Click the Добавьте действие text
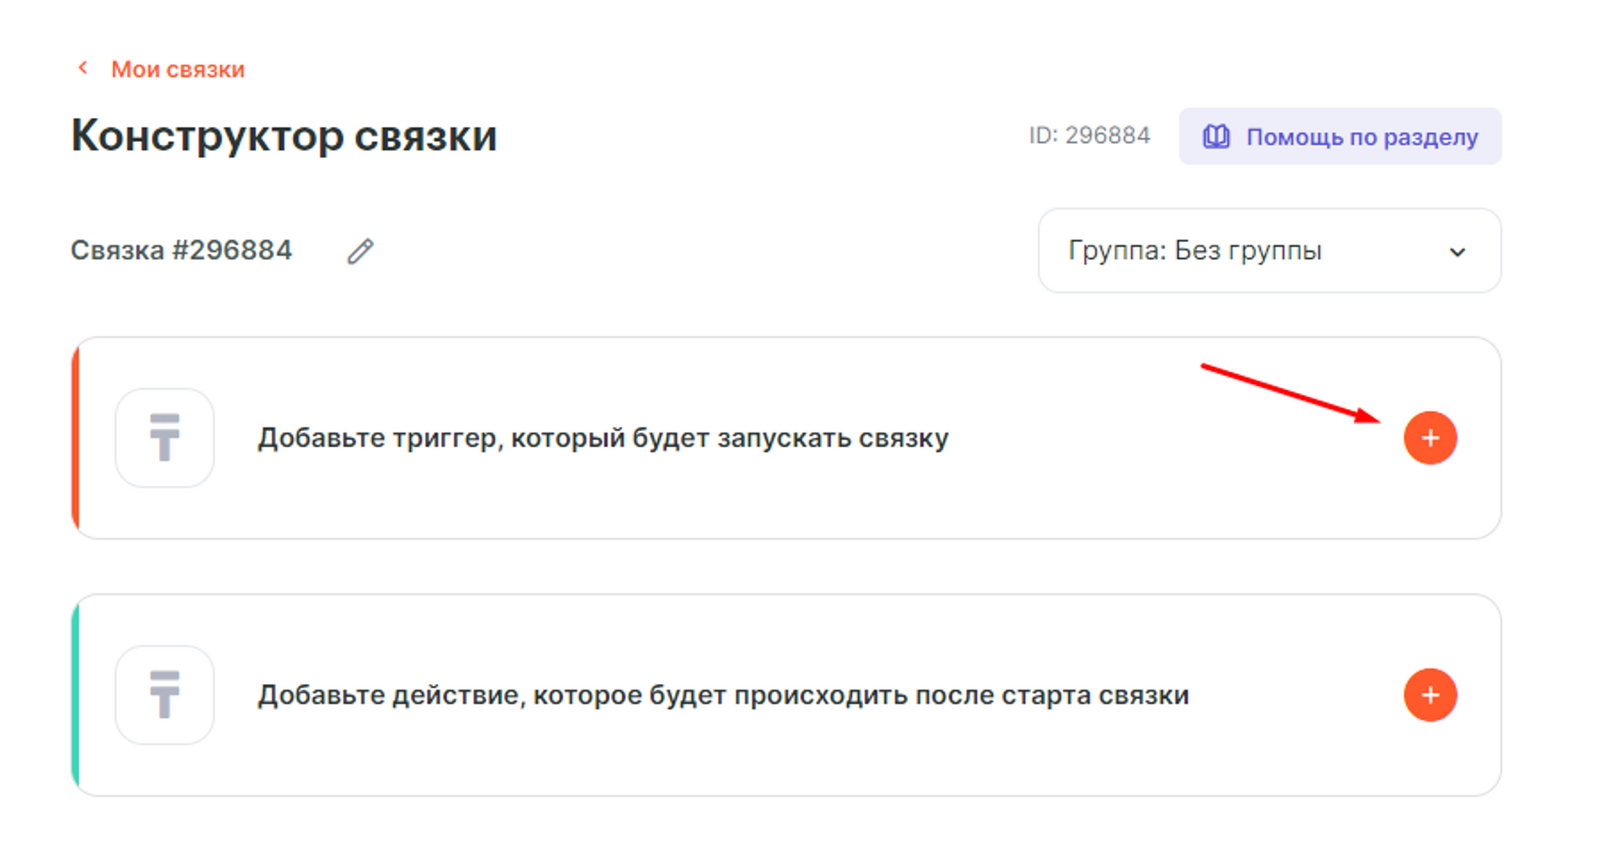 tap(723, 695)
